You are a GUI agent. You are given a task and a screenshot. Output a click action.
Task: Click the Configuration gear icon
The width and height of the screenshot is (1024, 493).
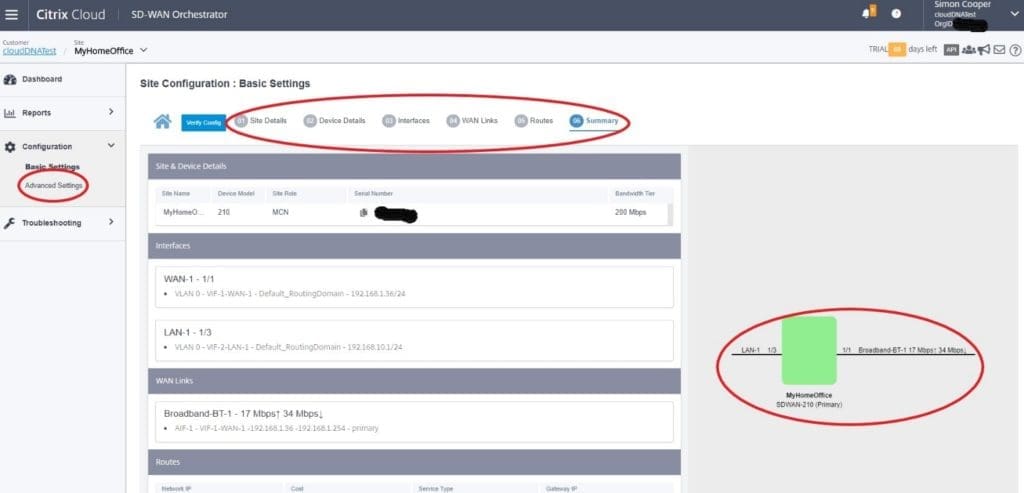[10, 147]
